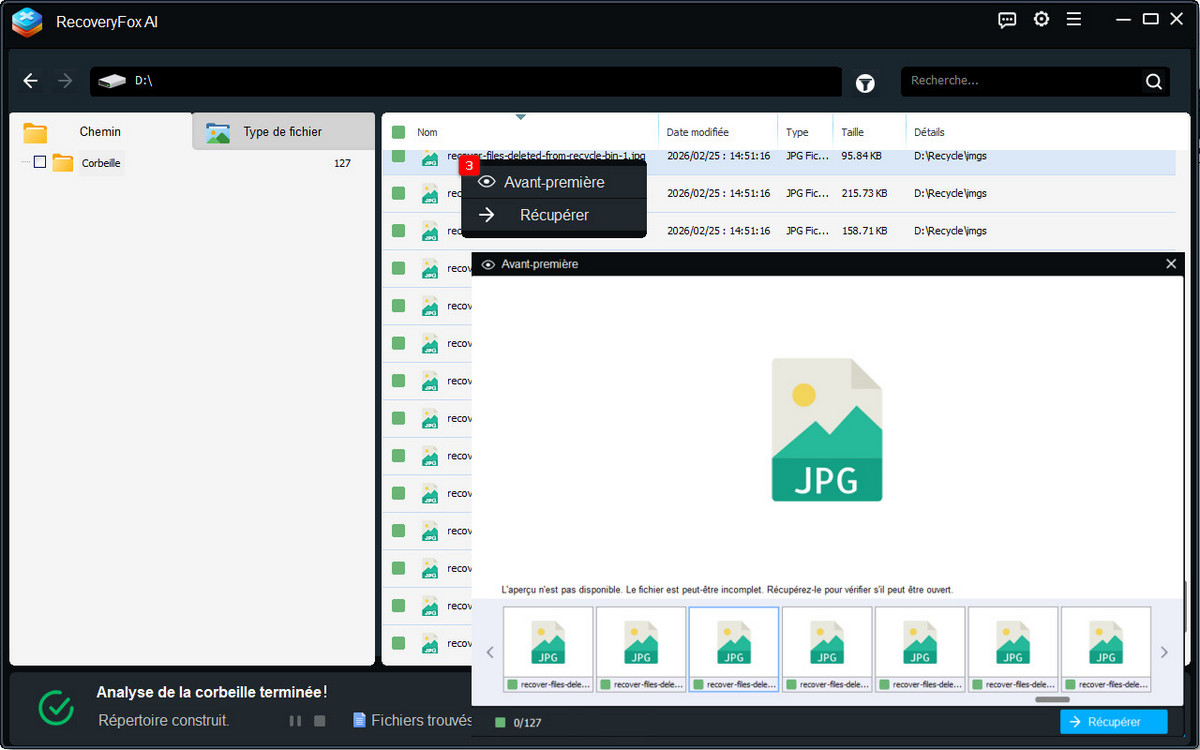Screen dimensions: 1200x750
Task: Check the 0/127 selection checkbox
Action: coord(501,722)
